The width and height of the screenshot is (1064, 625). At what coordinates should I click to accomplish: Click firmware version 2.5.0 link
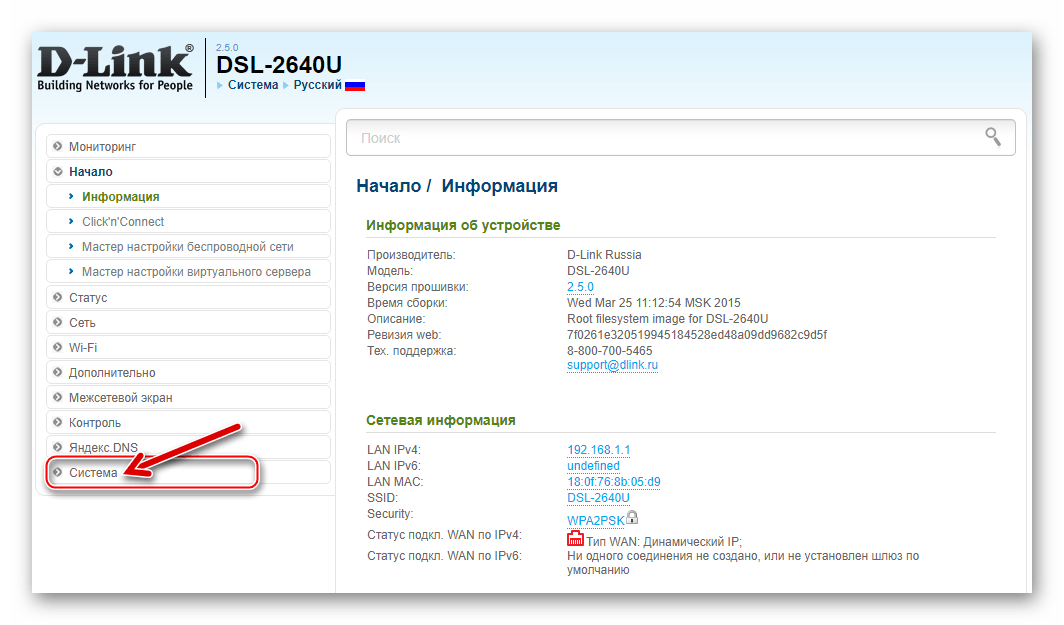tap(580, 287)
